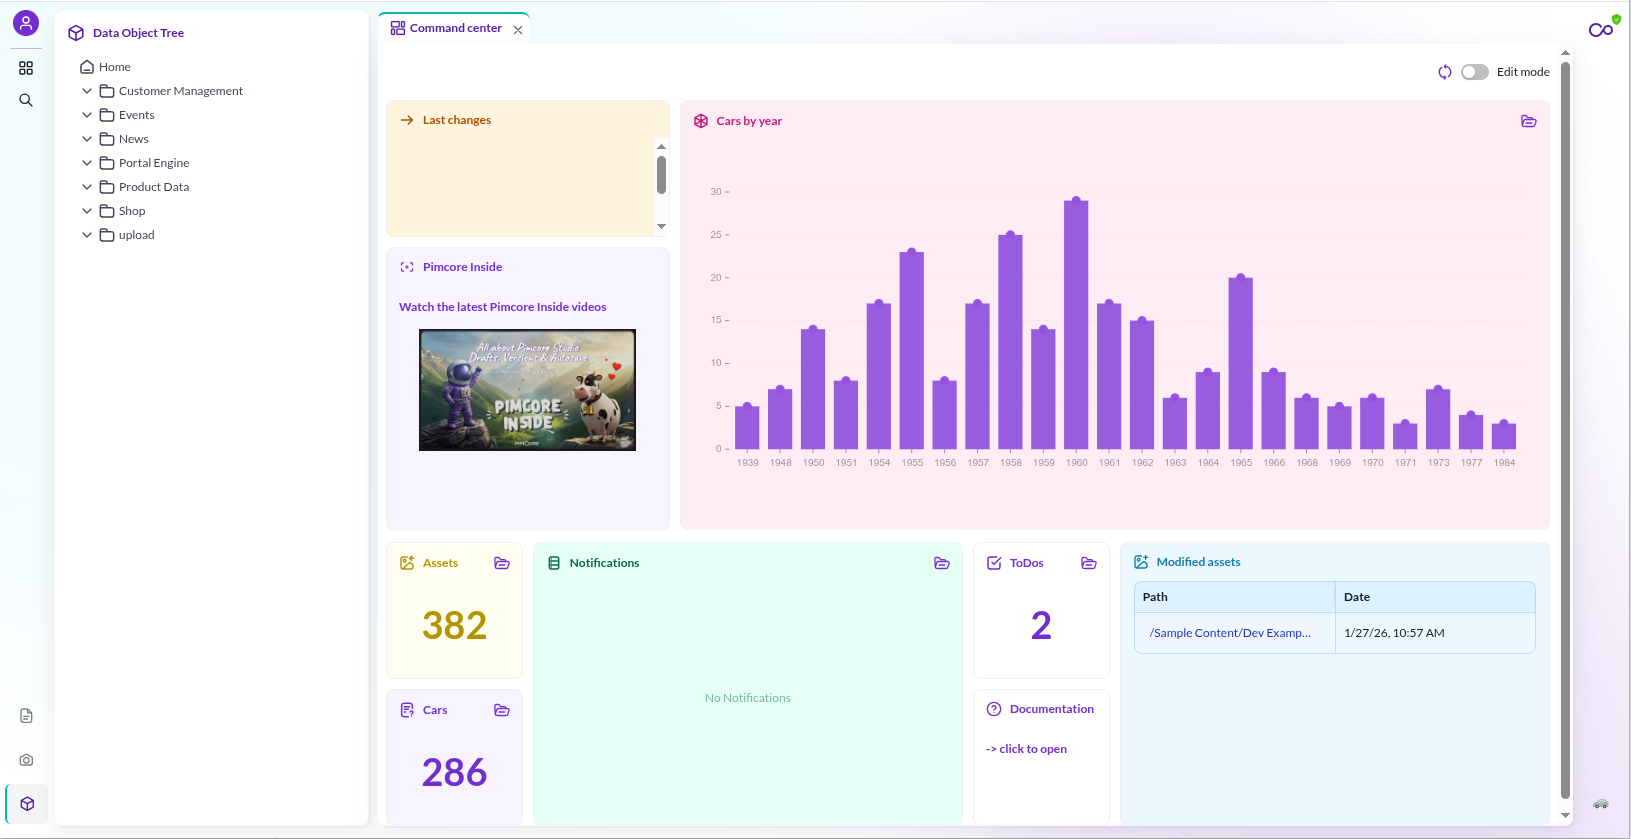Close the Command center tab

pyautogui.click(x=518, y=30)
